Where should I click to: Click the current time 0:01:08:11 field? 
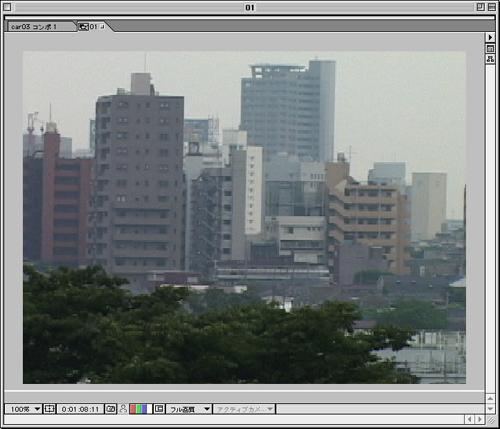(80, 409)
